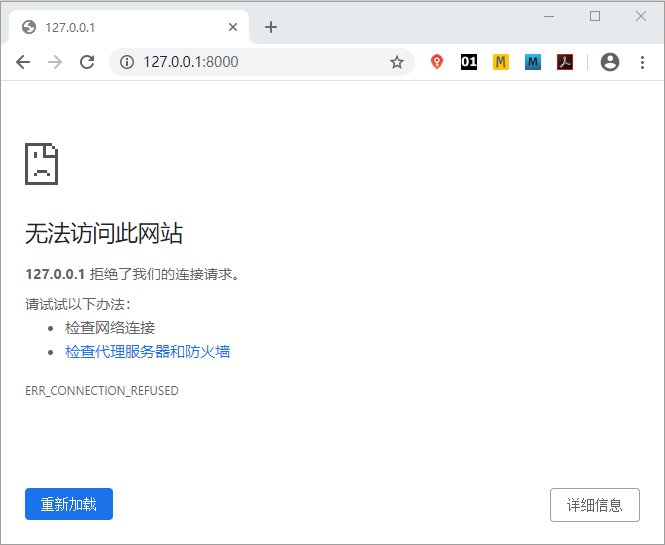Reload the page with the toolbar refresh icon
Viewport: 665px width, 545px height.
87,62
